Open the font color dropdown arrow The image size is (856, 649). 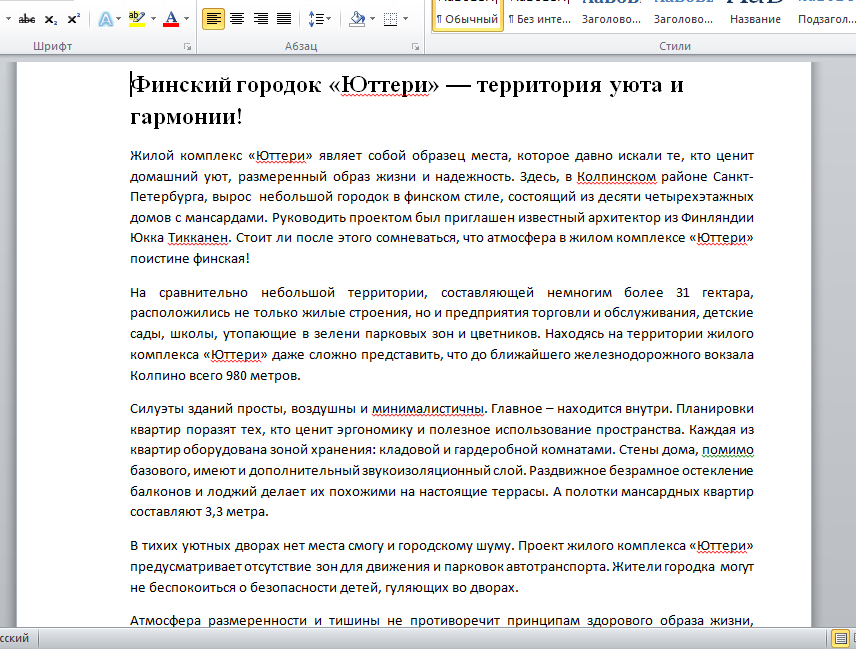(x=187, y=19)
